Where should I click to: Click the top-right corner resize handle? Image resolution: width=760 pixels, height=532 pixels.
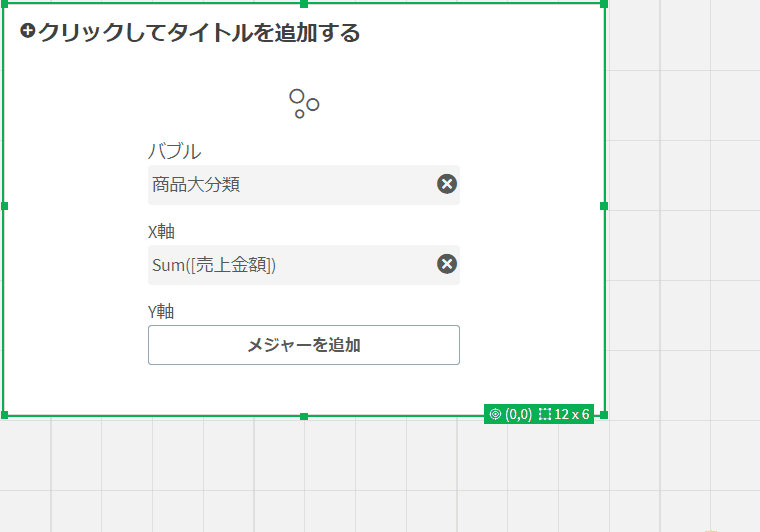pos(604,4)
